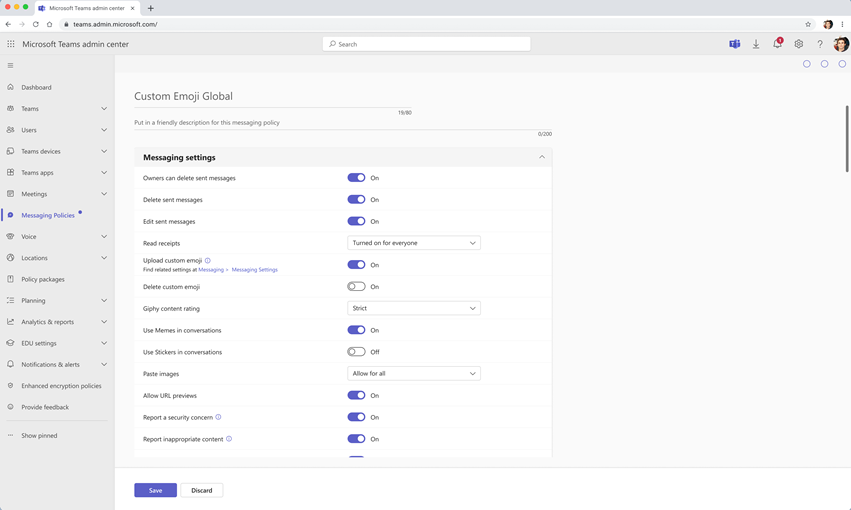This screenshot has width=851, height=510.
Task: Expand the Meetings chevron
Action: 104,194
